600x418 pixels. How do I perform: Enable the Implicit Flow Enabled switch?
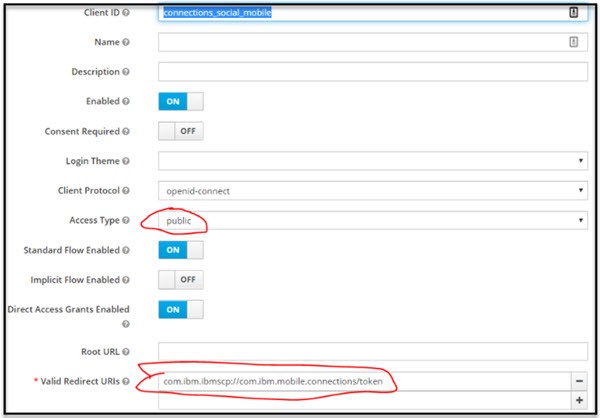click(x=181, y=279)
